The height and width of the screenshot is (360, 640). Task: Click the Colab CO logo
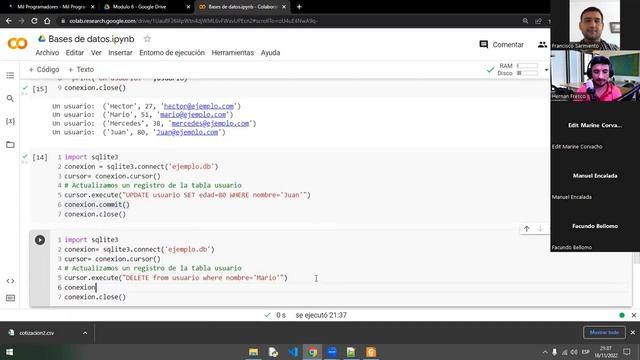click(18, 43)
